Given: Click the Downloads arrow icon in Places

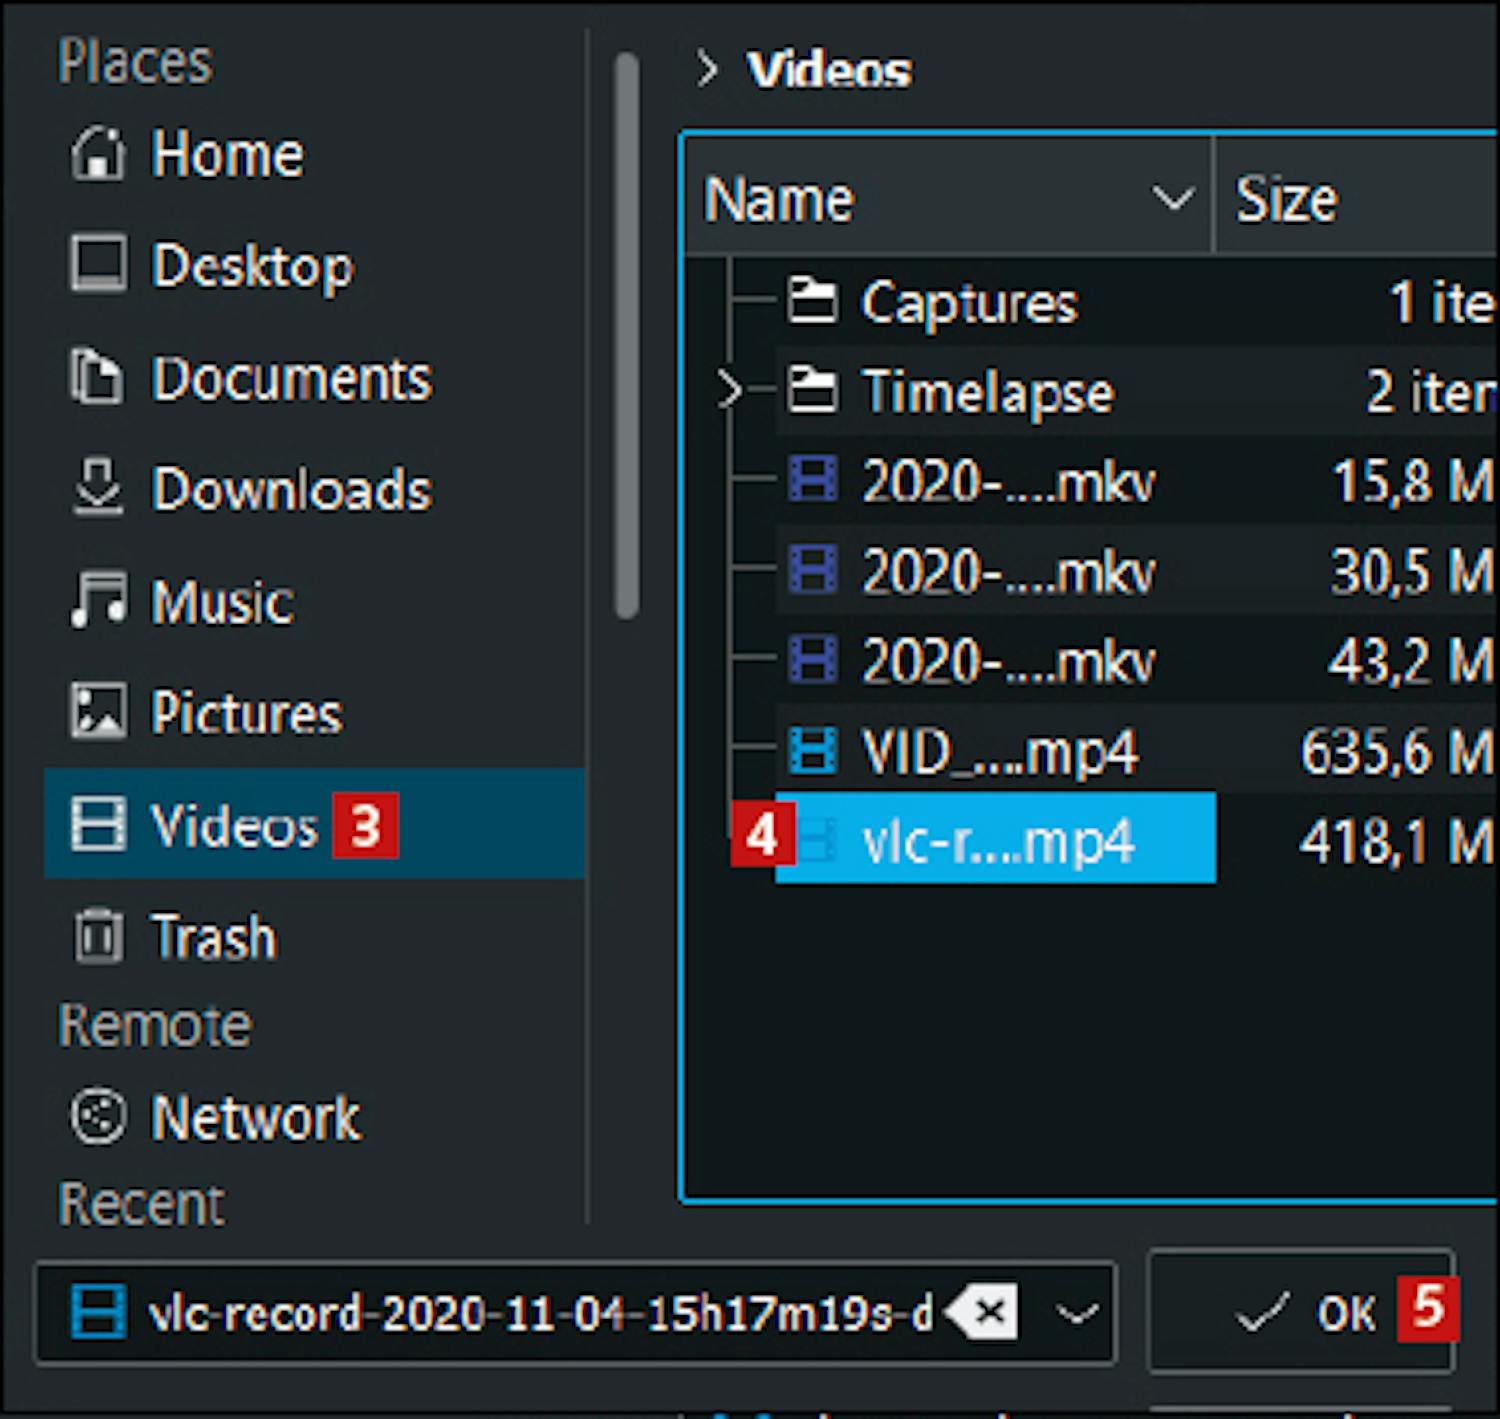Looking at the screenshot, I should (x=98, y=488).
